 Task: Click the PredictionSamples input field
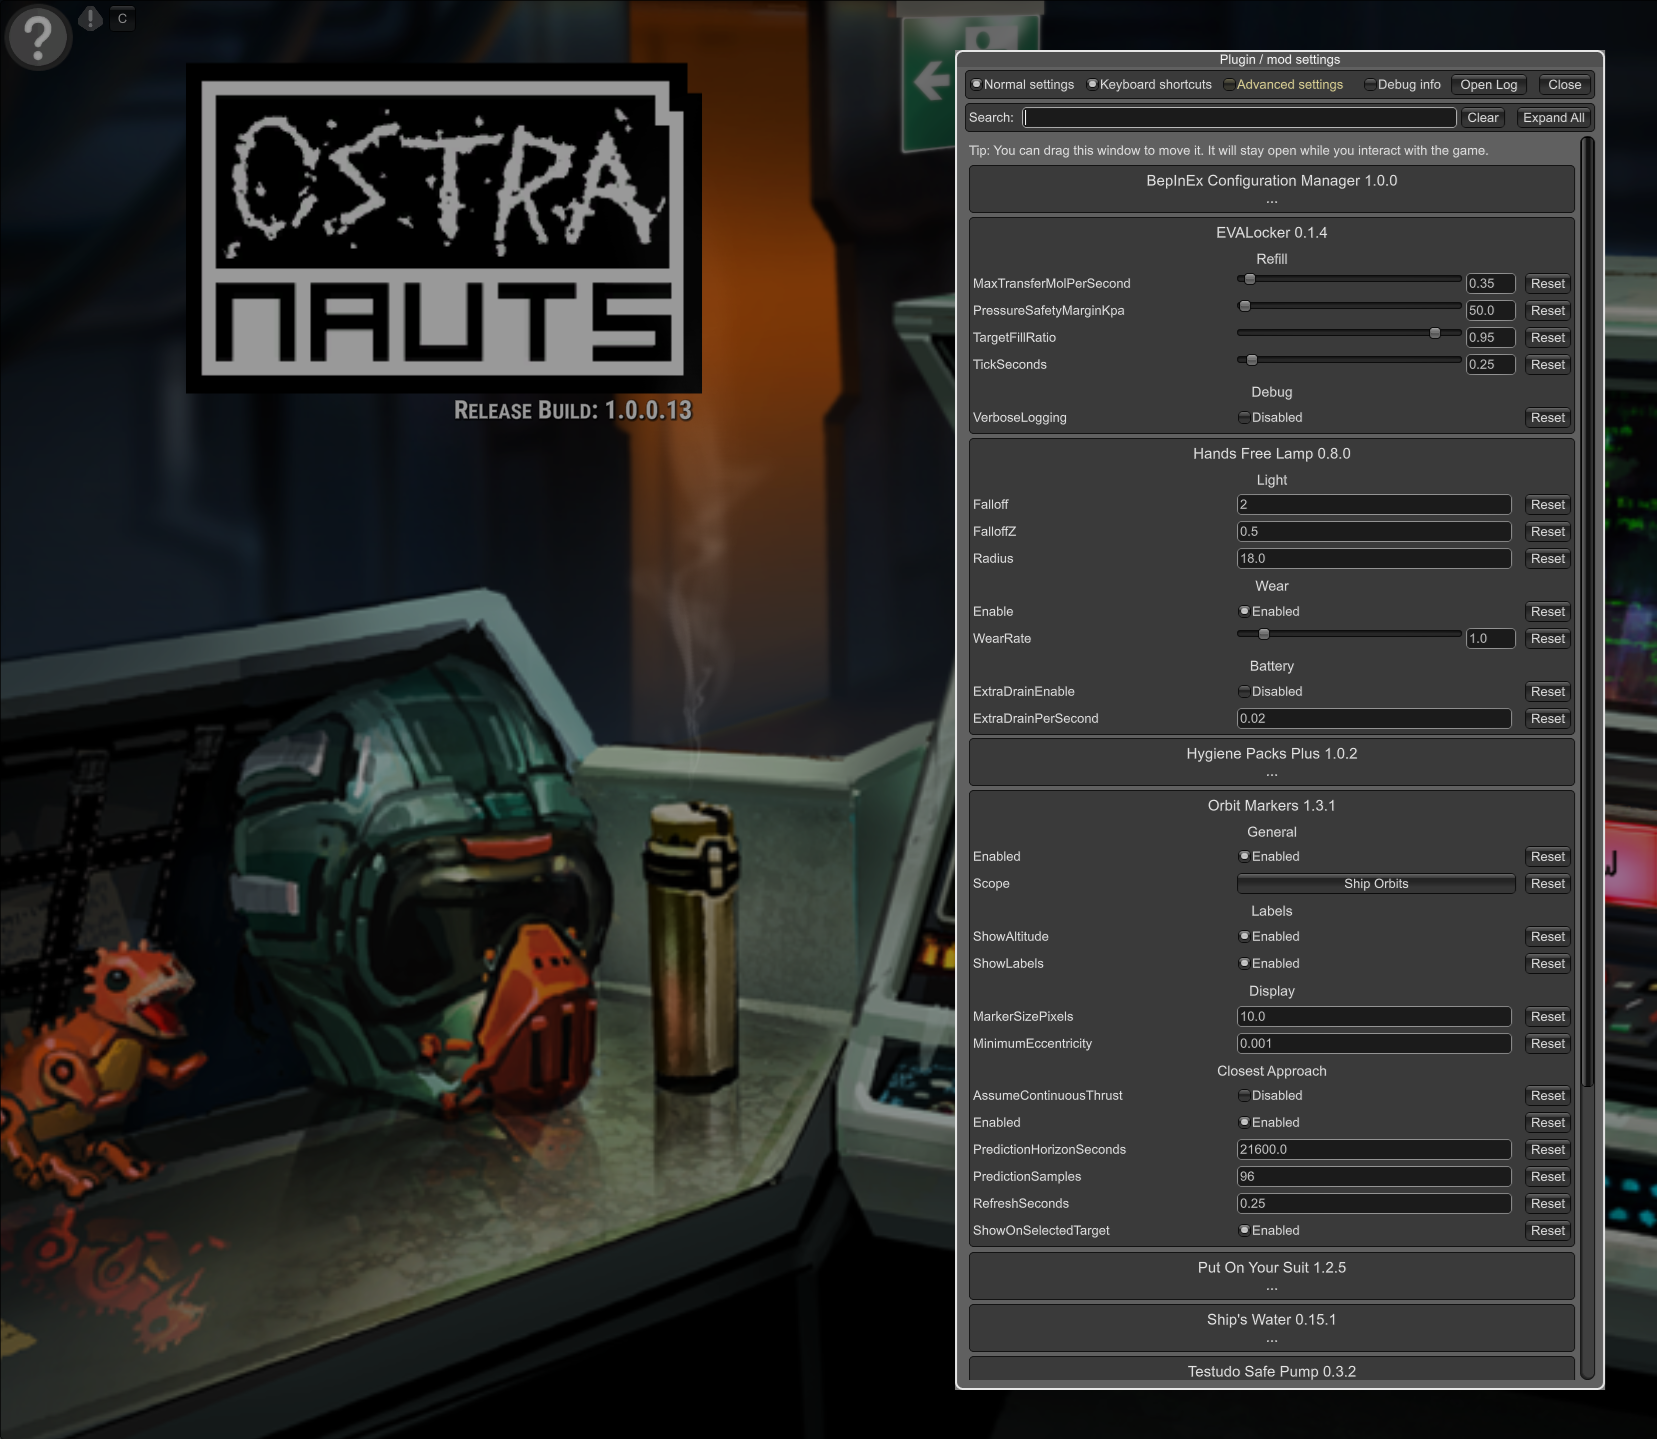pos(1374,1177)
